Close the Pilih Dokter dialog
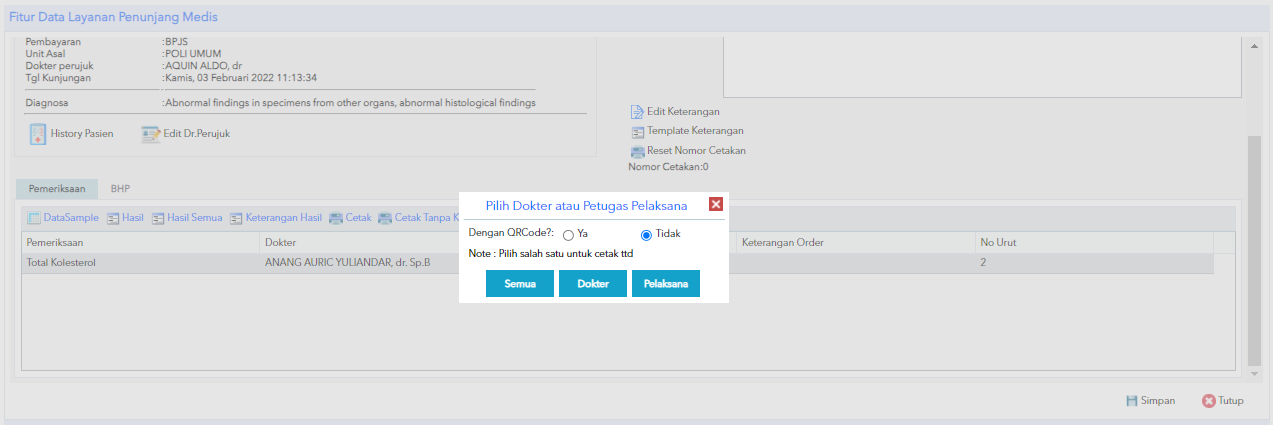 (716, 205)
